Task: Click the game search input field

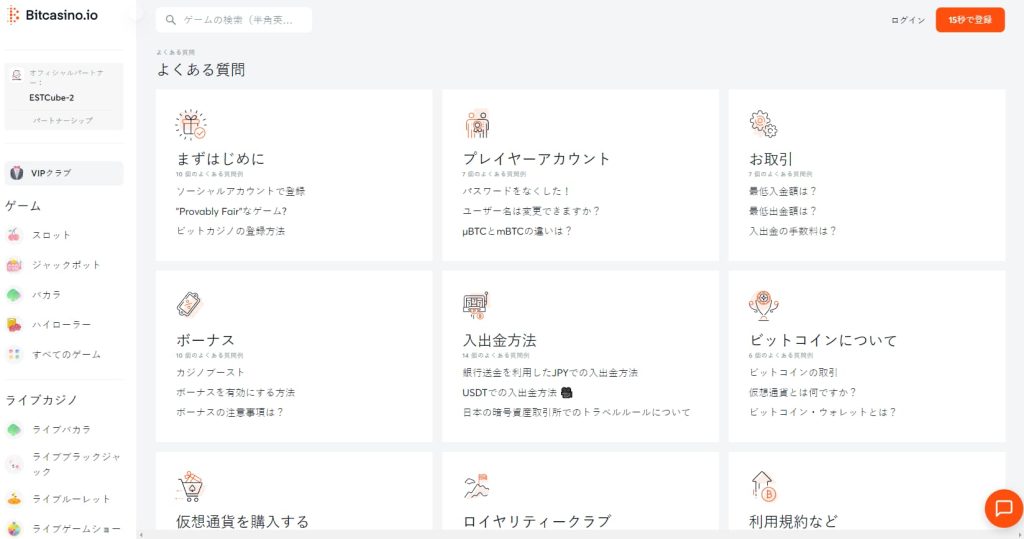Action: coord(240,20)
